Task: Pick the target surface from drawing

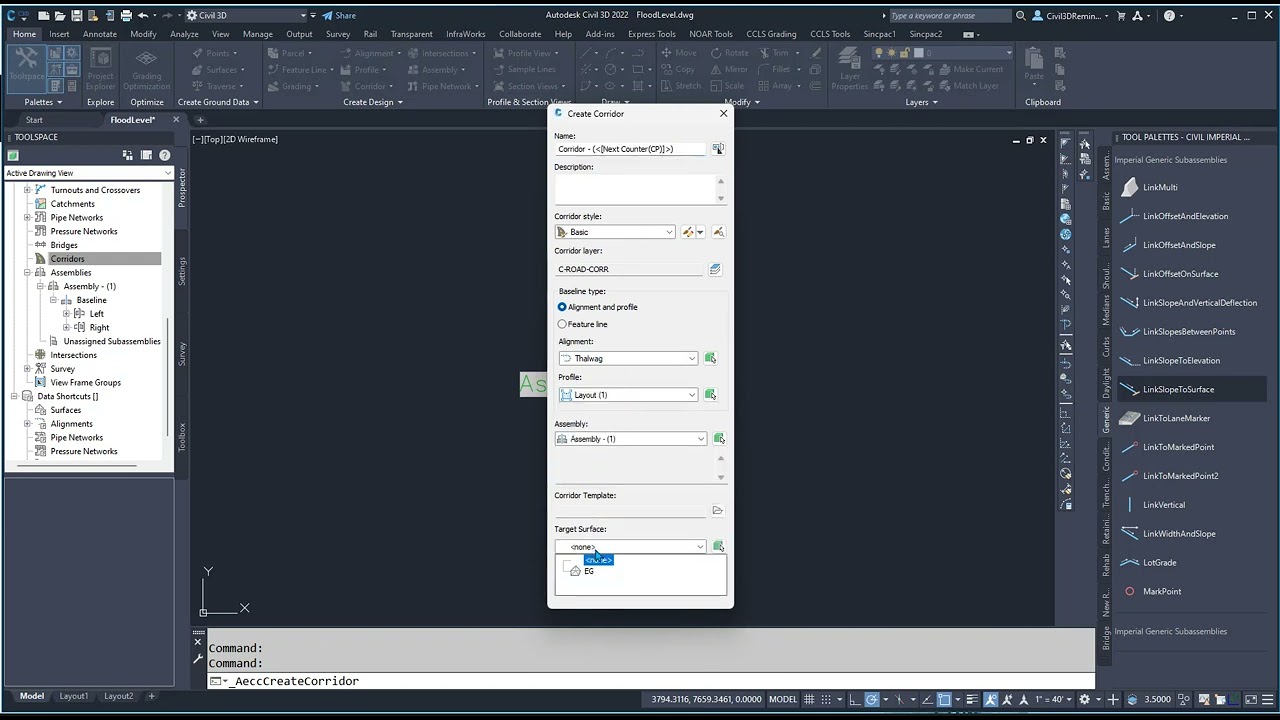Action: point(718,547)
